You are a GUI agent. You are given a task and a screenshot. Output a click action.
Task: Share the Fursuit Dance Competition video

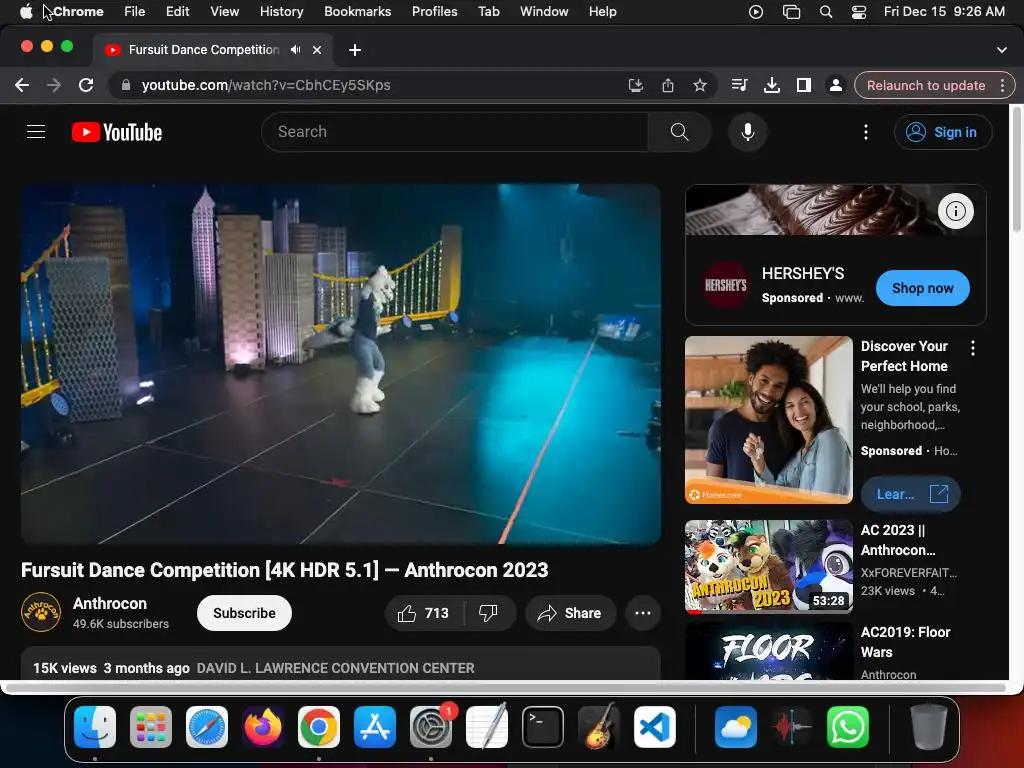pos(570,613)
